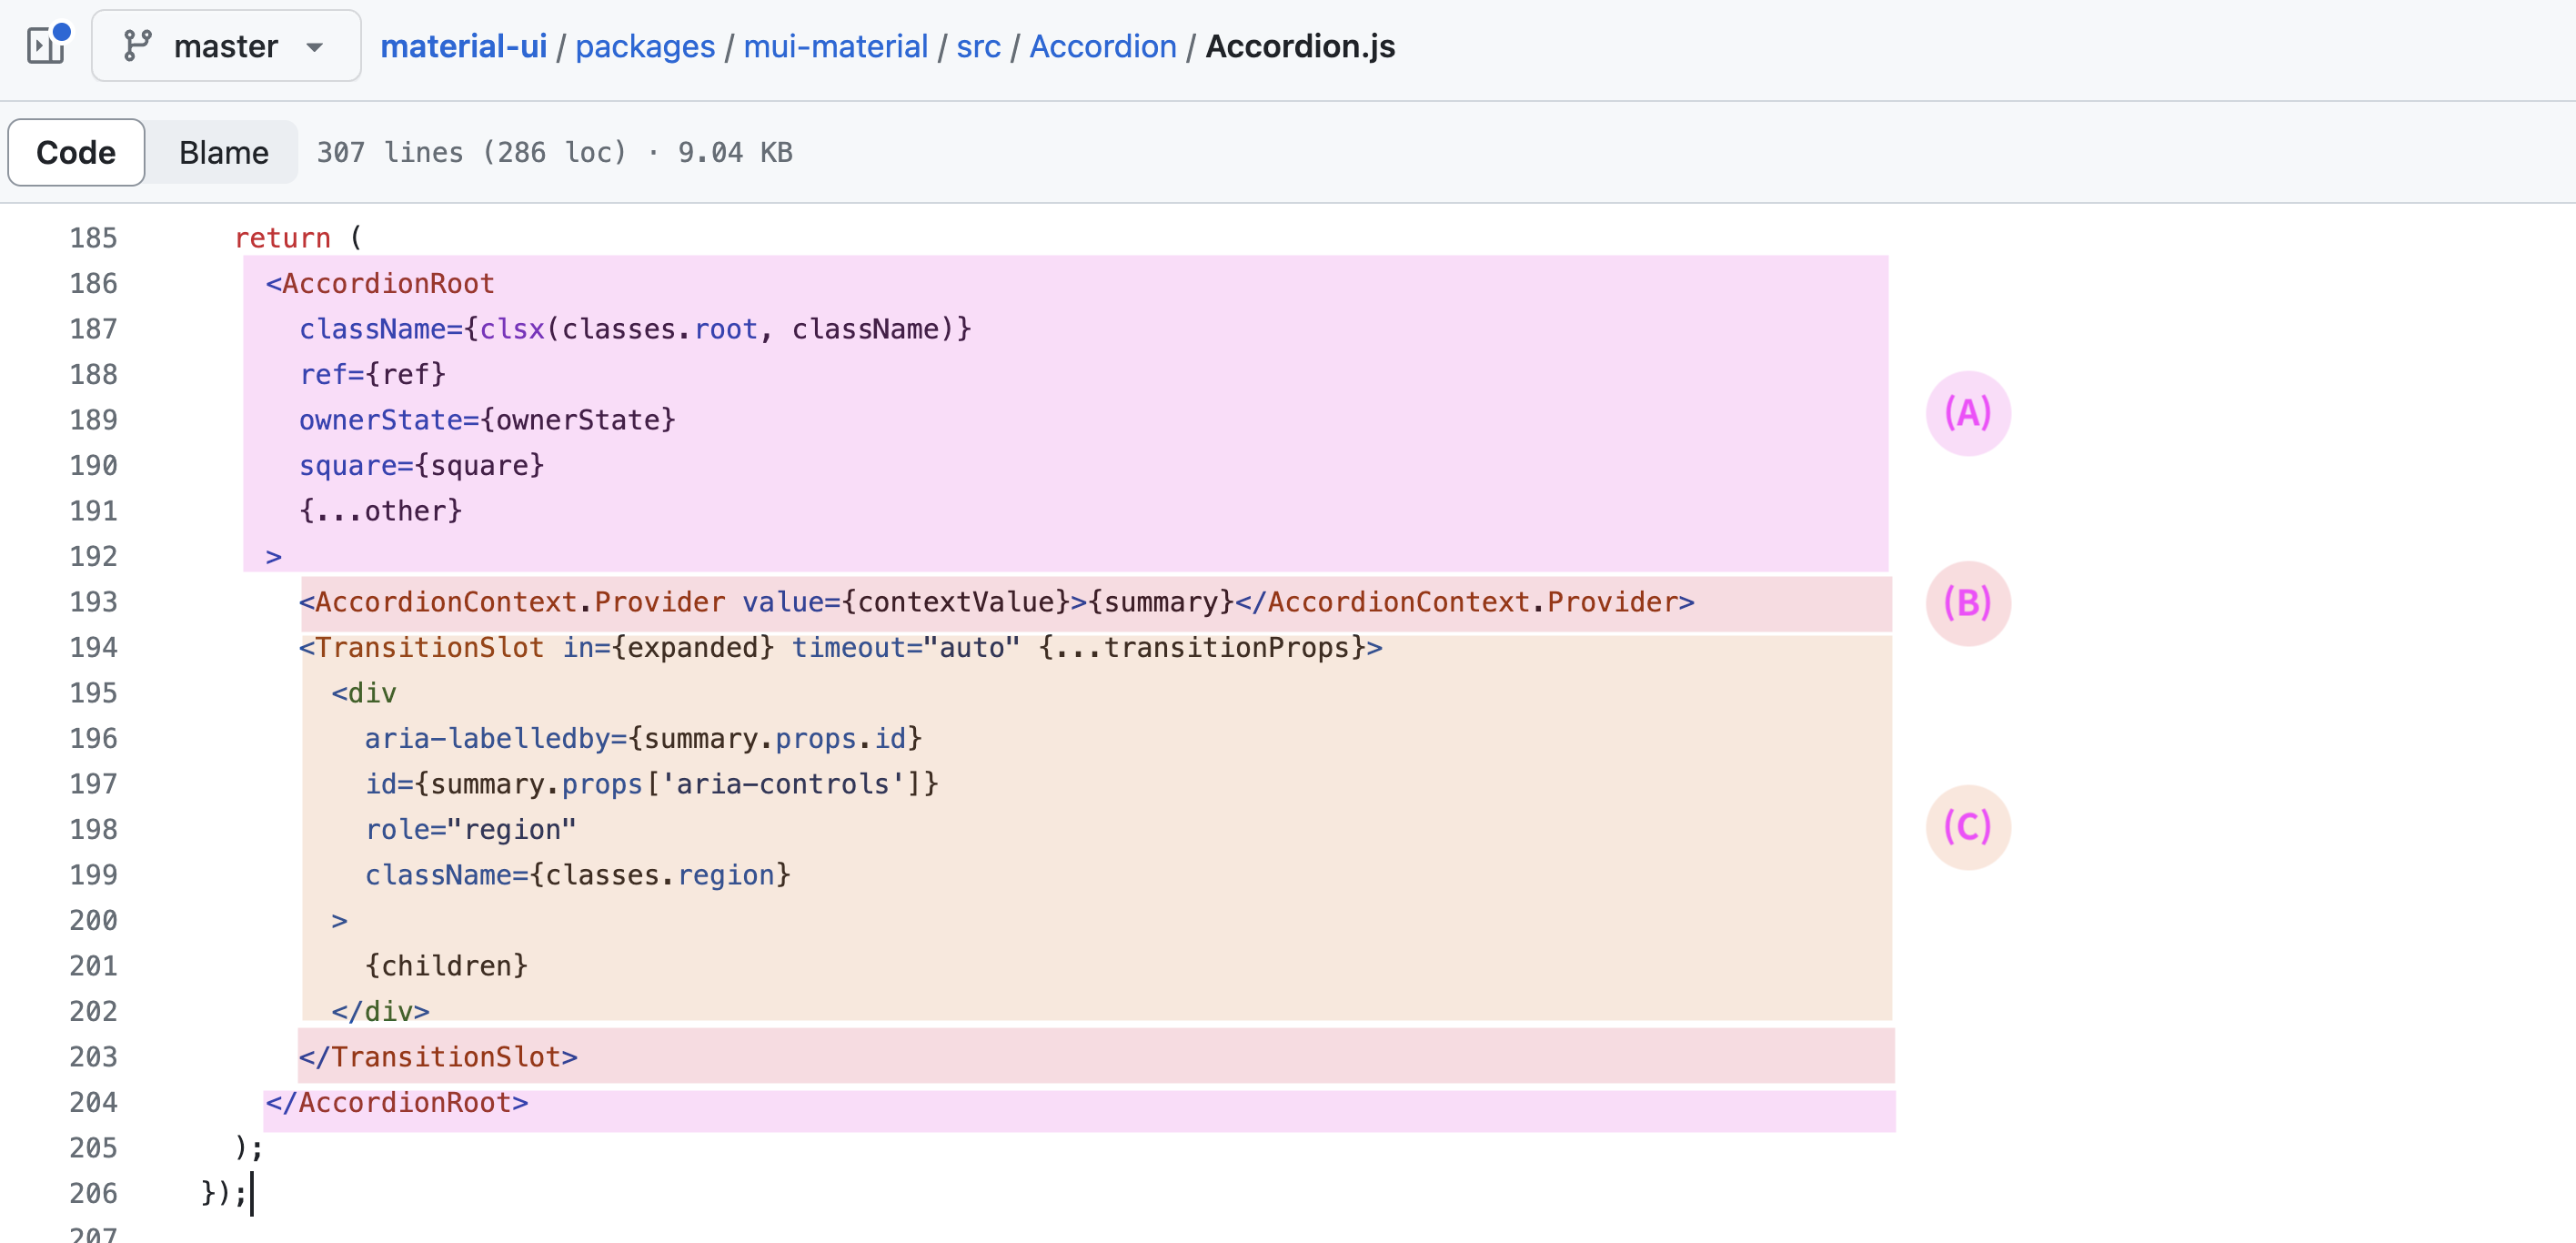Click the ownerState={ownerState} prop
The image size is (2576, 1243).
(487, 420)
